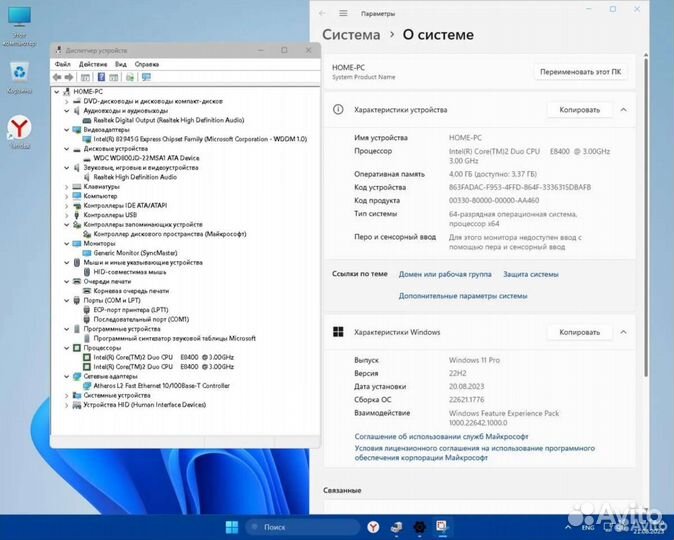The image size is (674, 540).
Task: Select Контроллер дискового пространства (Майкрософт)
Action: point(170,234)
